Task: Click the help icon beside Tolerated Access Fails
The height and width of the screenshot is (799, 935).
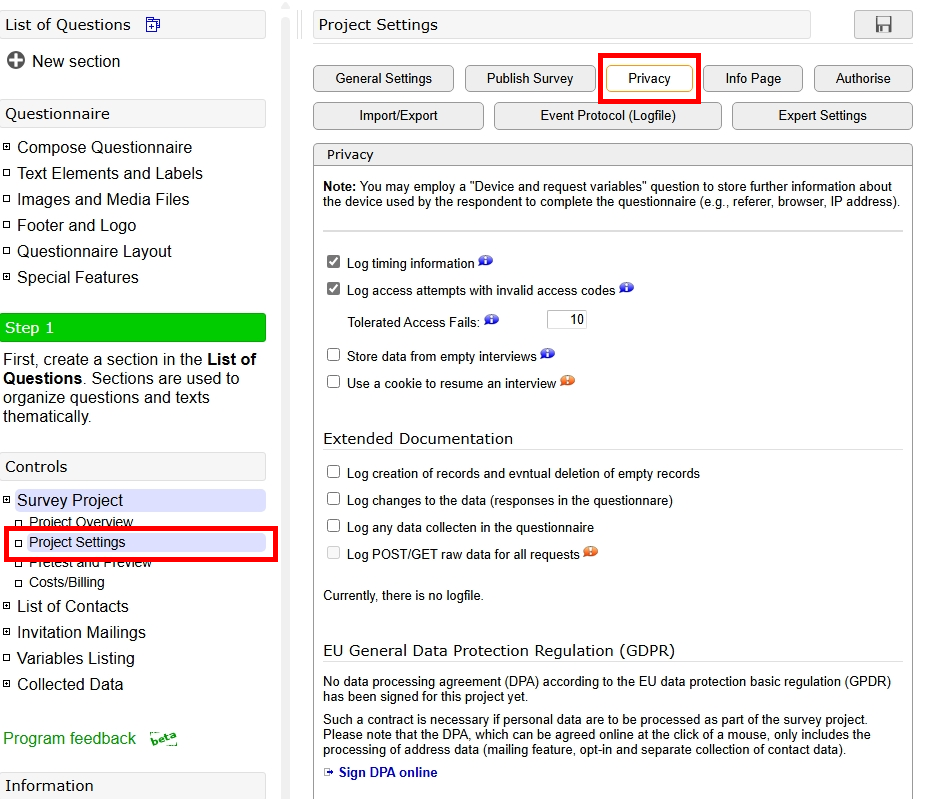Action: (x=490, y=321)
